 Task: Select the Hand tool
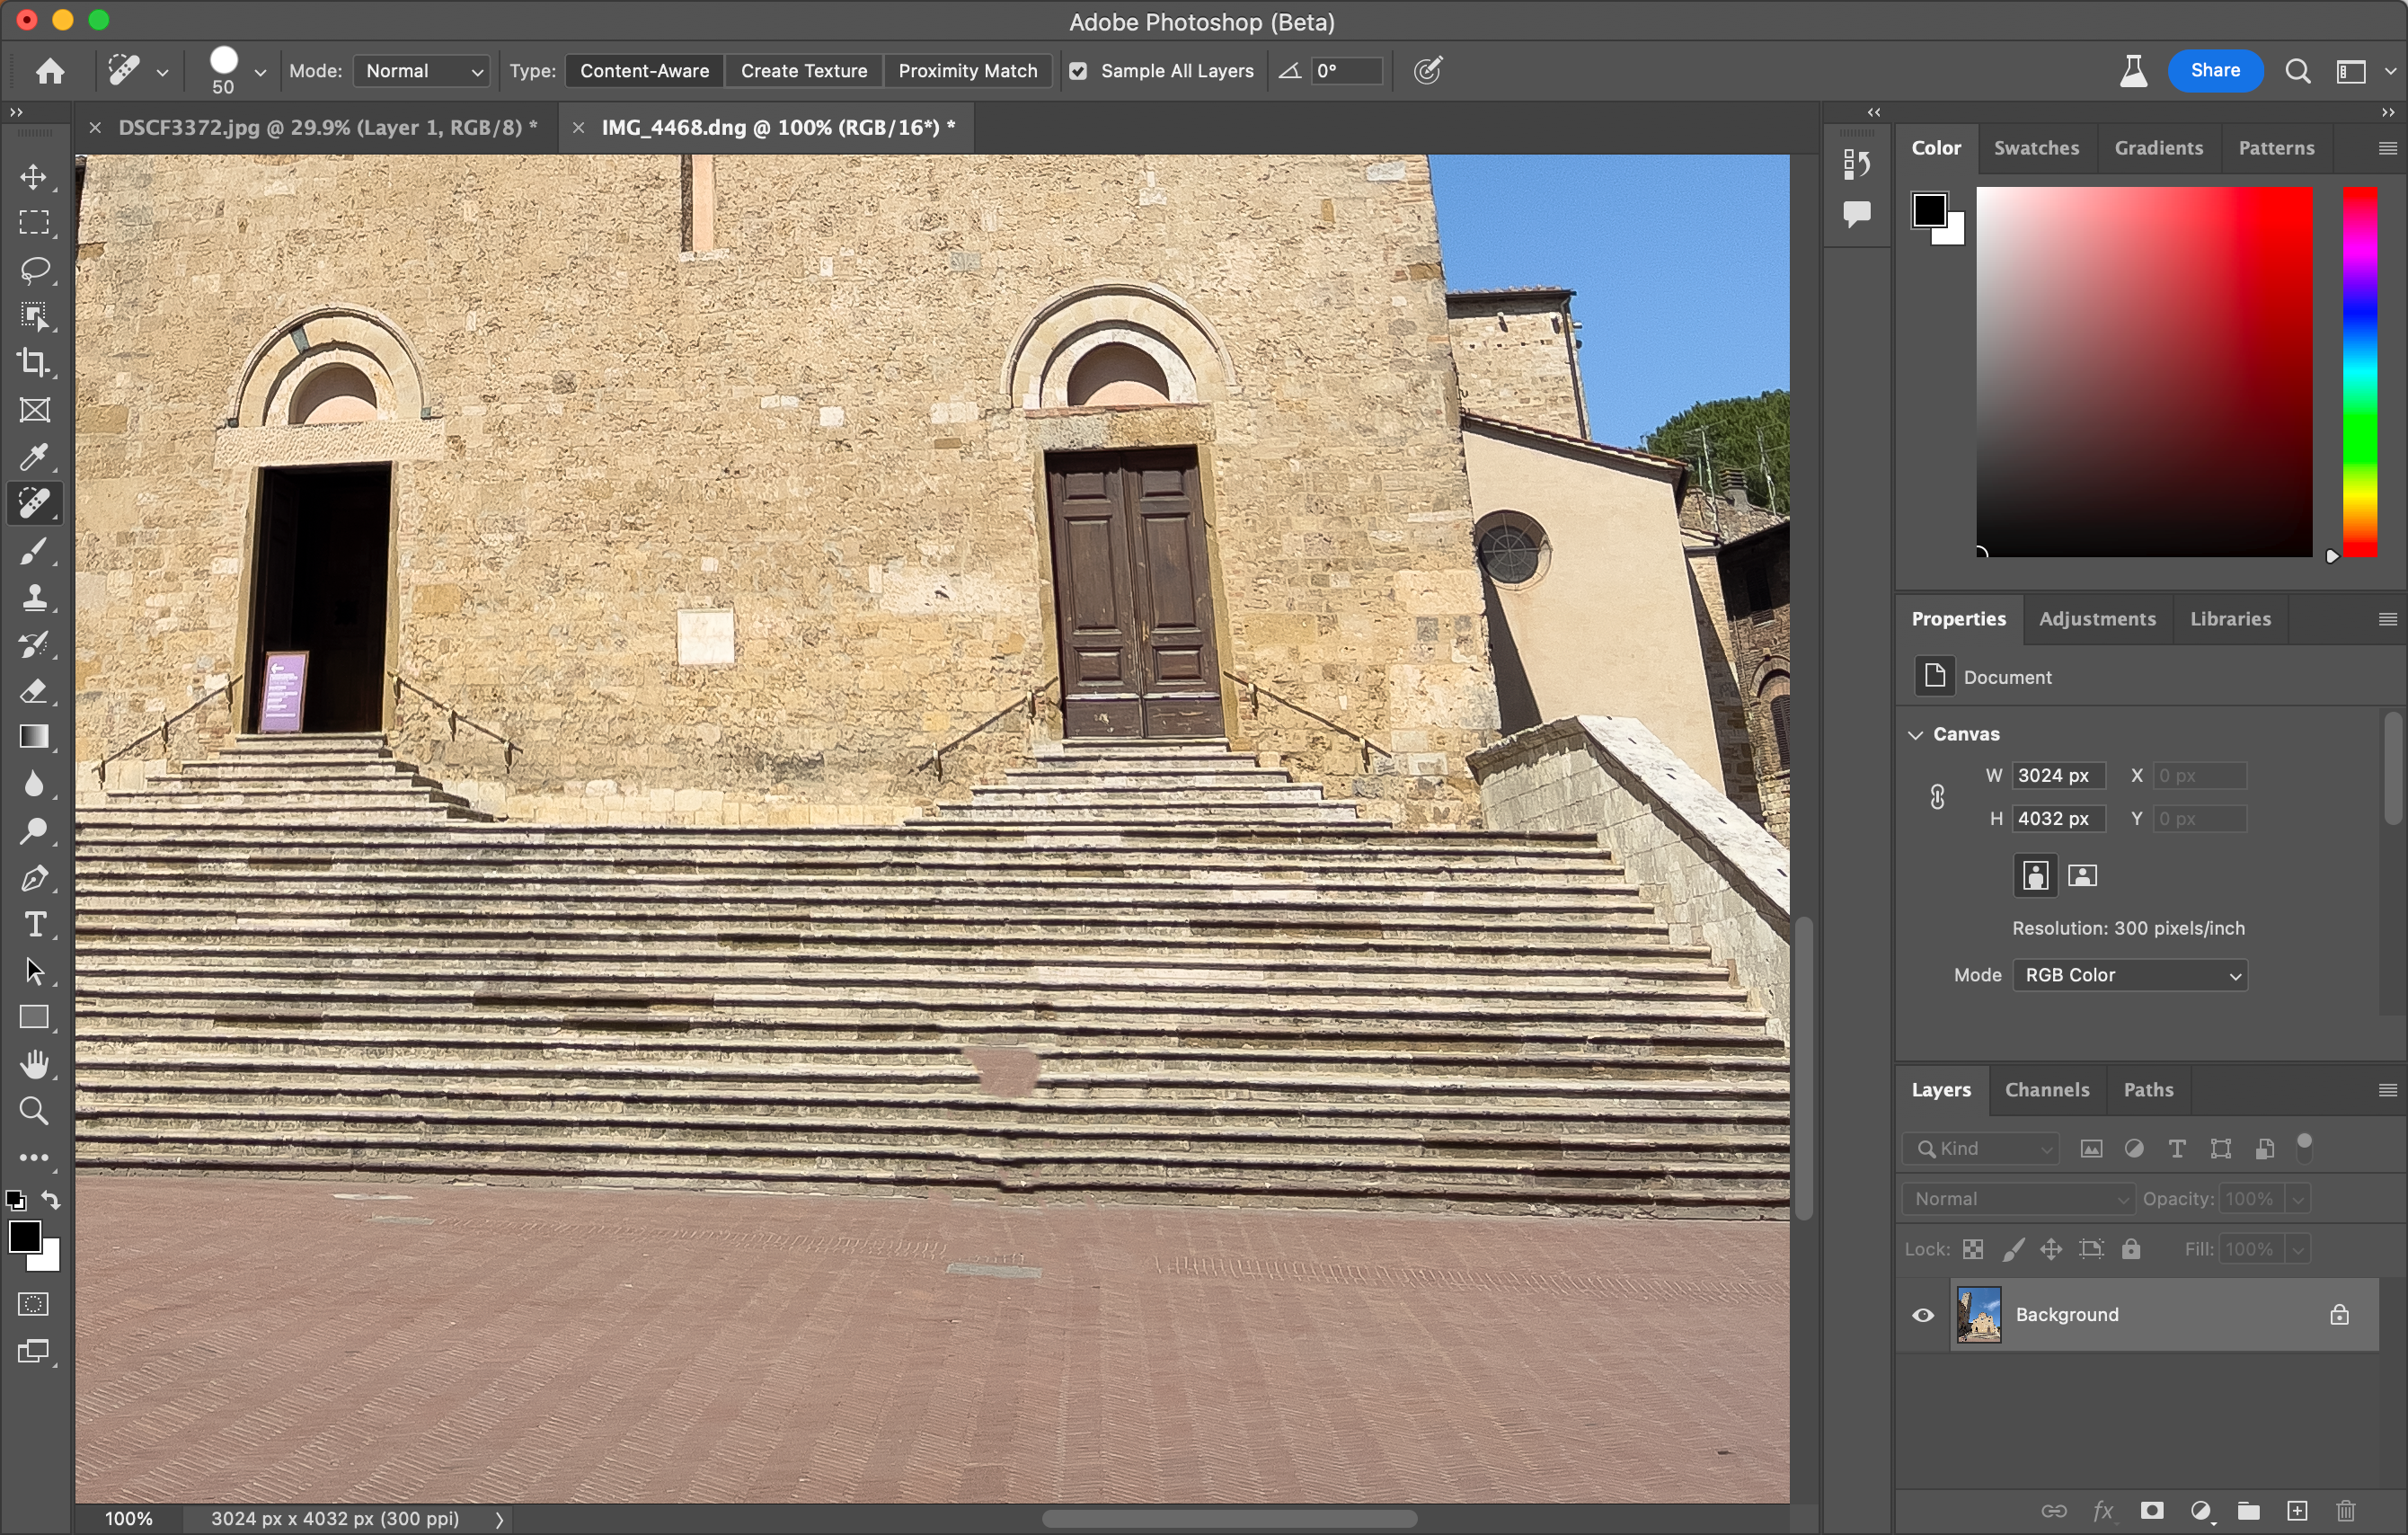tap(34, 1064)
